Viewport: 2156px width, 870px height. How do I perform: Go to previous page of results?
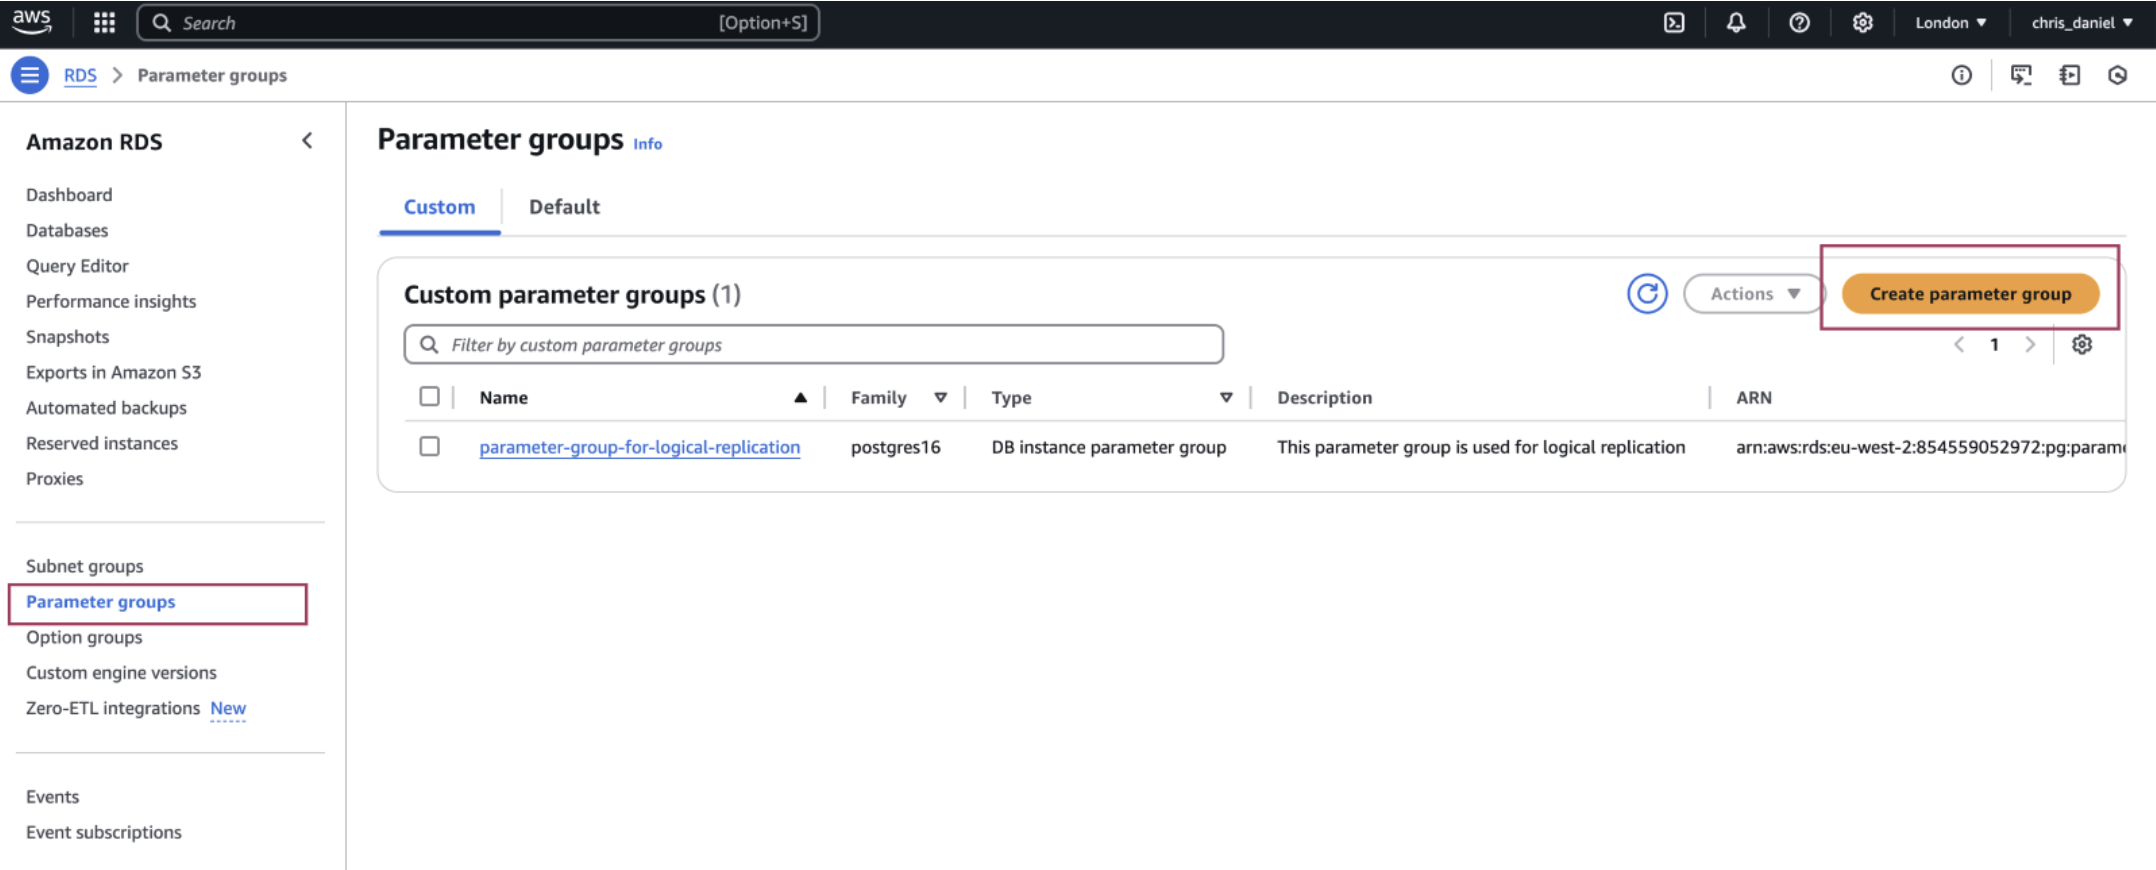click(x=1959, y=345)
